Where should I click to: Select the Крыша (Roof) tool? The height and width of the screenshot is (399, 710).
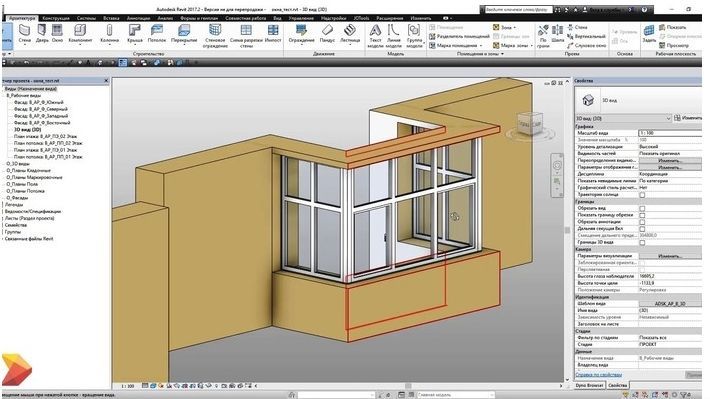(134, 34)
